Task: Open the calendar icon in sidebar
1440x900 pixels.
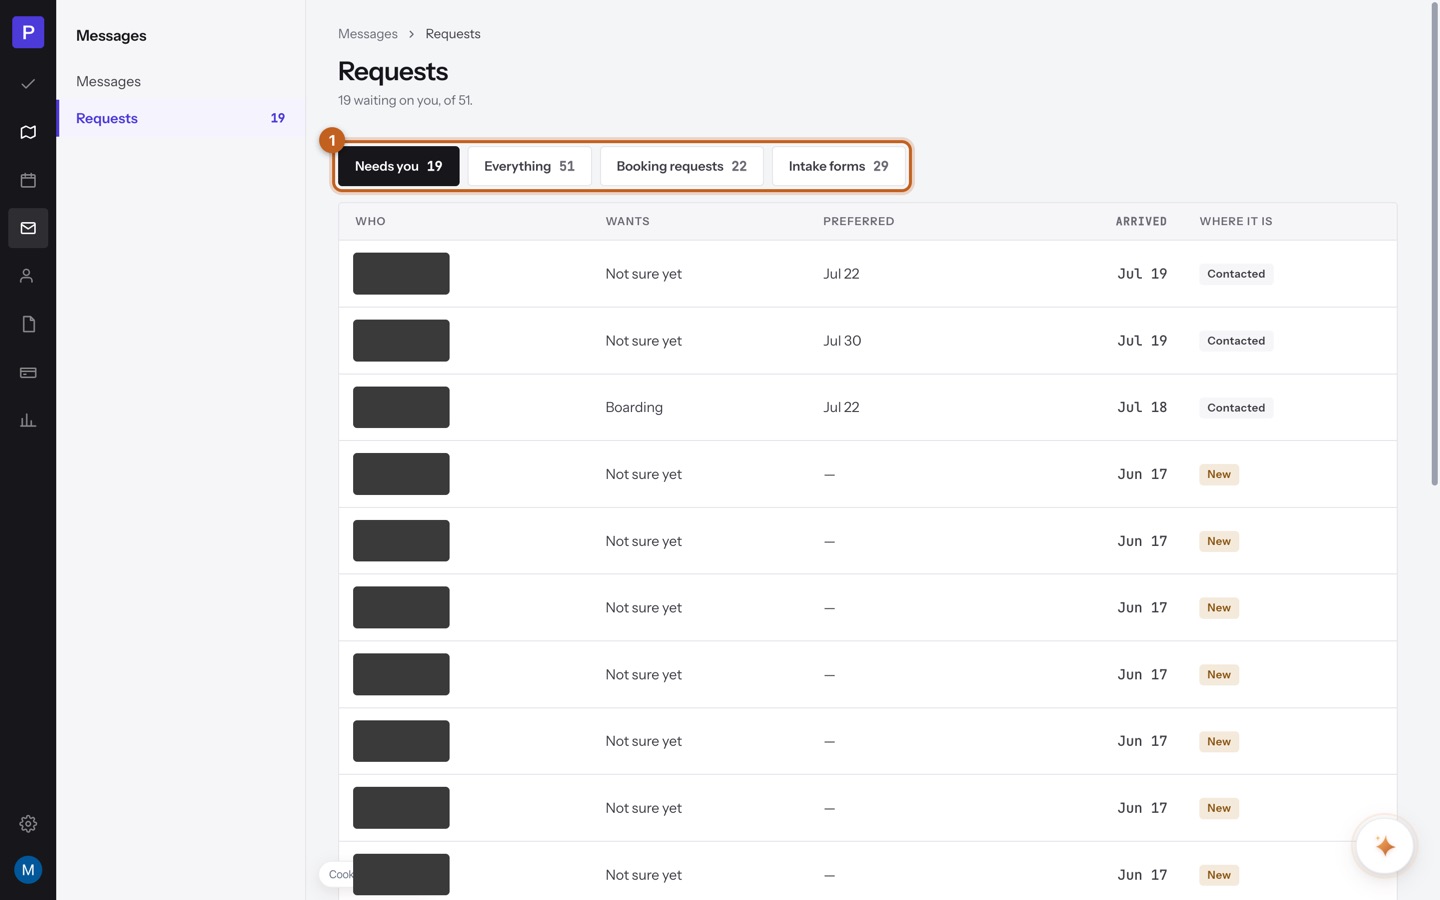Action: pyautogui.click(x=28, y=180)
